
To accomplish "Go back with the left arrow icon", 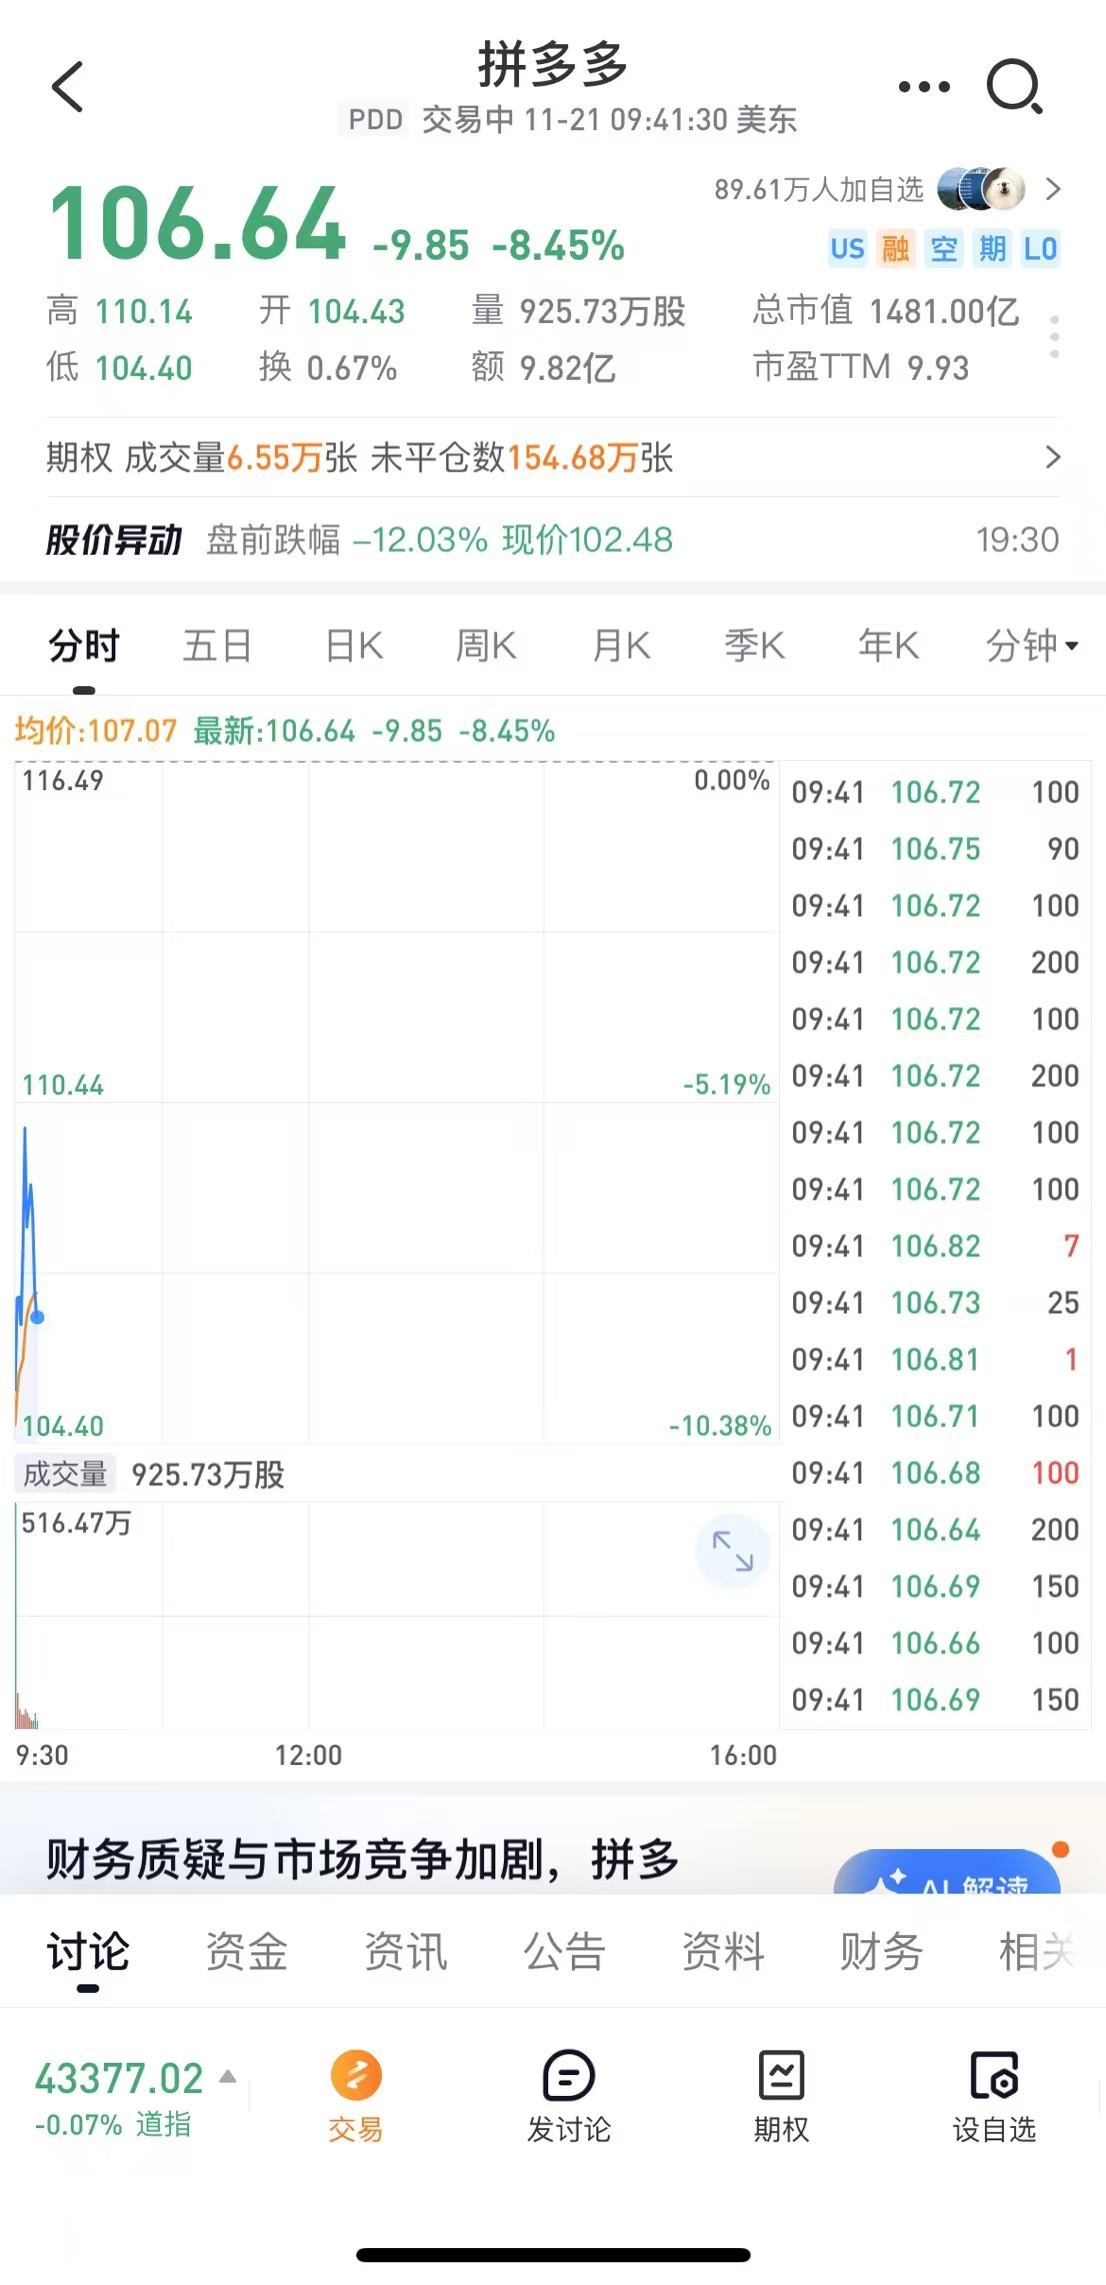I will (x=68, y=87).
